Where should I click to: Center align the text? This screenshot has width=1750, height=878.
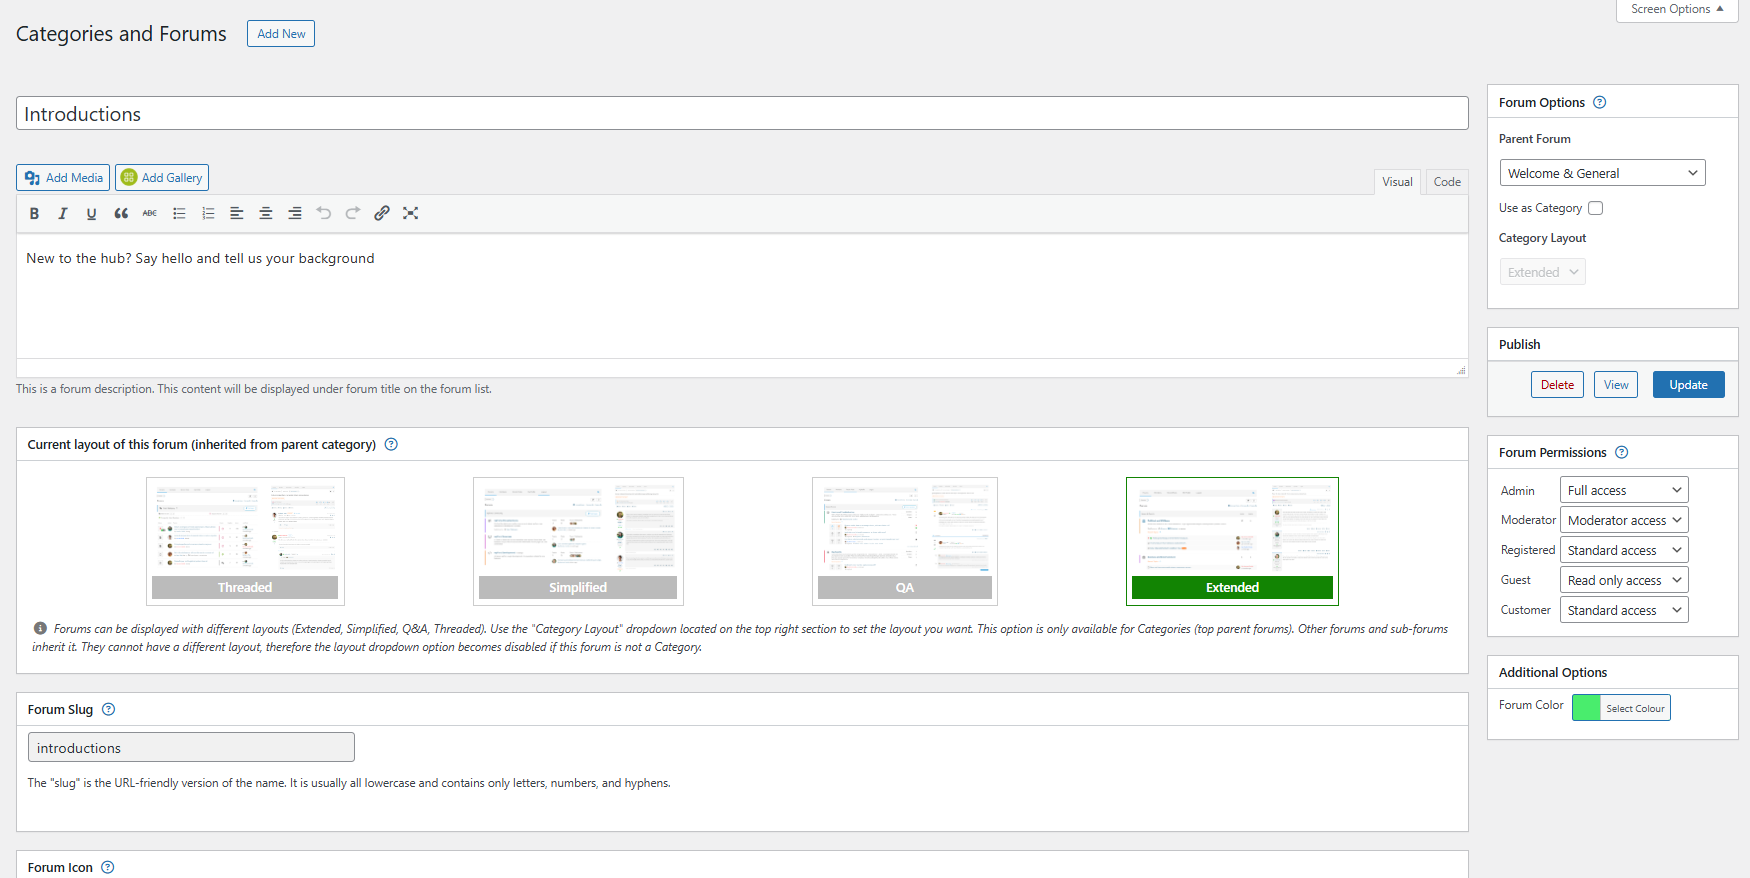(266, 213)
